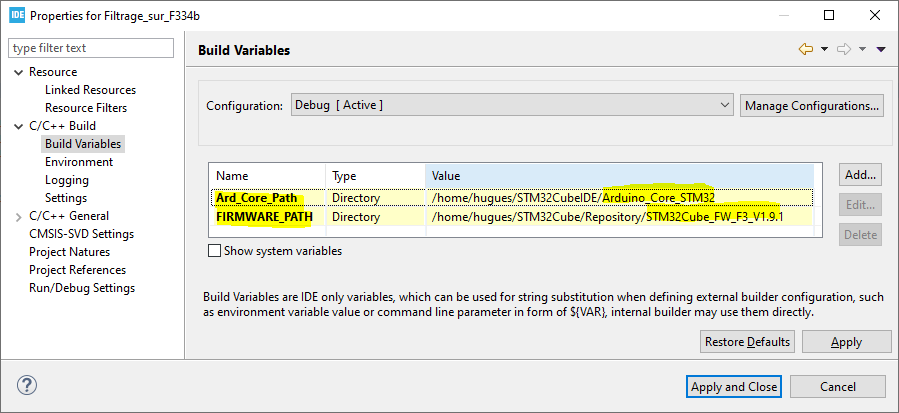Click the forward navigation arrow icon
Viewport: 899px width, 413px height.
pyautogui.click(x=843, y=49)
